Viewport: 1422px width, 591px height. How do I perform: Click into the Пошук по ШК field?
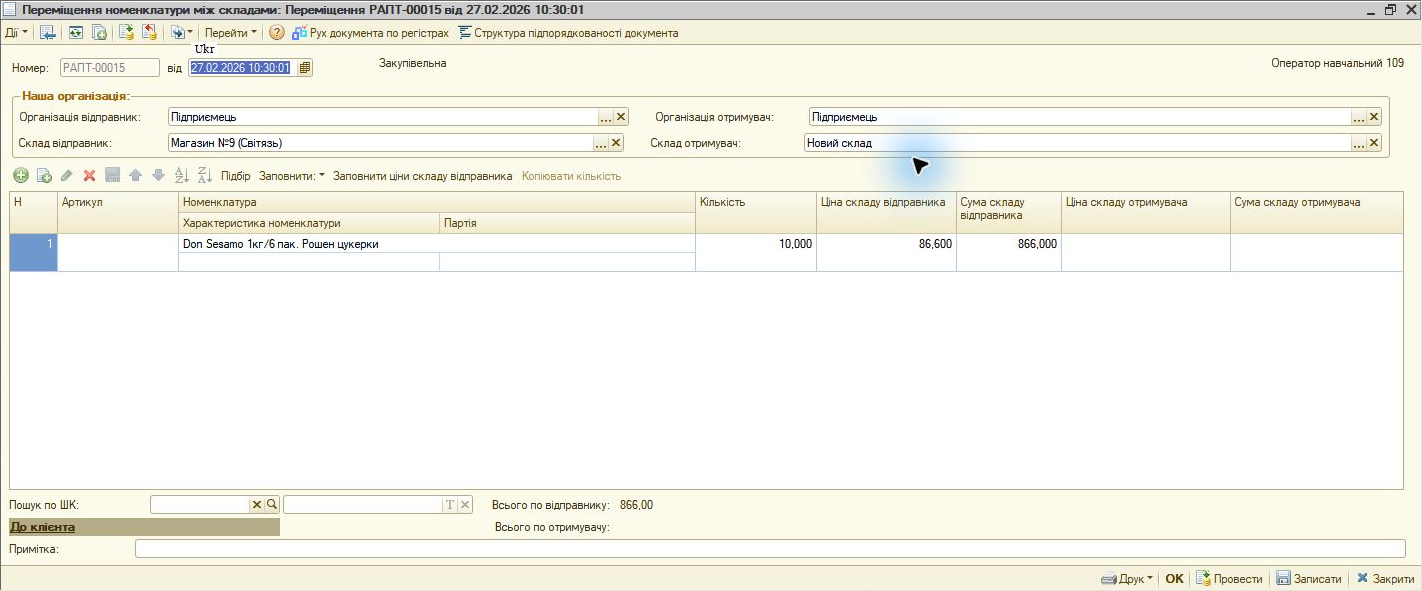tap(199, 505)
